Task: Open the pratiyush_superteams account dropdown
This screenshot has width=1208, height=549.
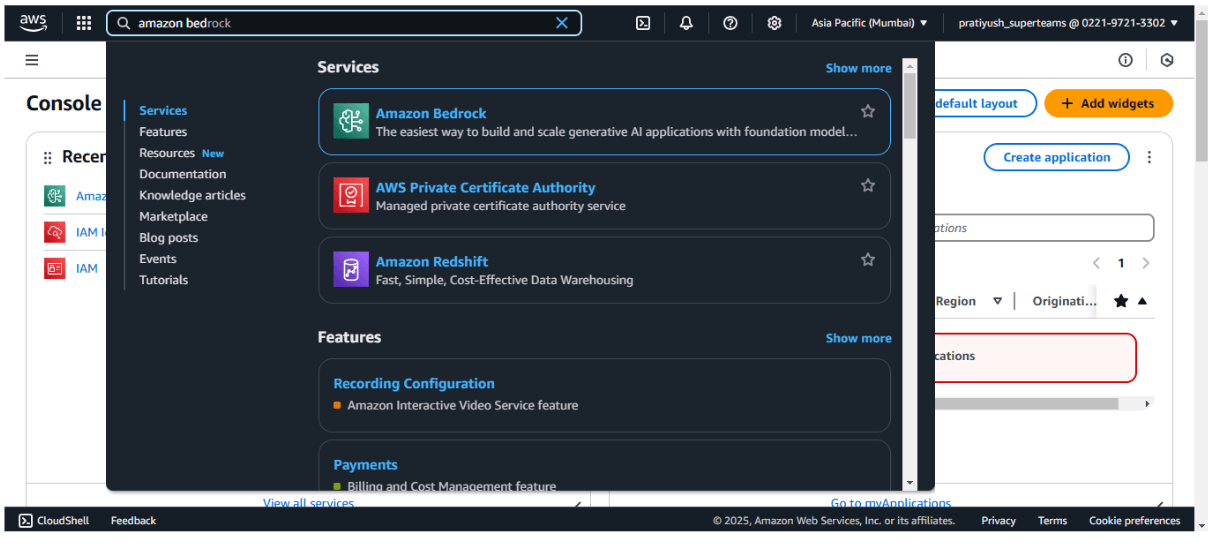Action: [x=1067, y=23]
